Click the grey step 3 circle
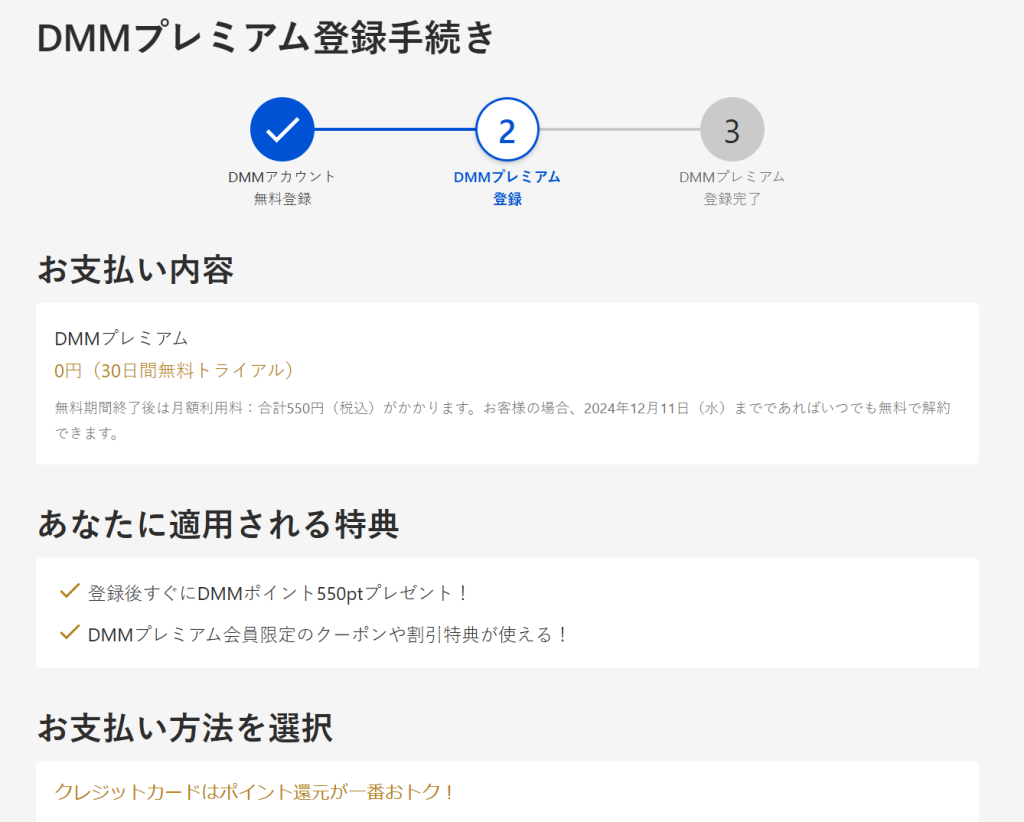This screenshot has height=822, width=1024. [x=732, y=129]
